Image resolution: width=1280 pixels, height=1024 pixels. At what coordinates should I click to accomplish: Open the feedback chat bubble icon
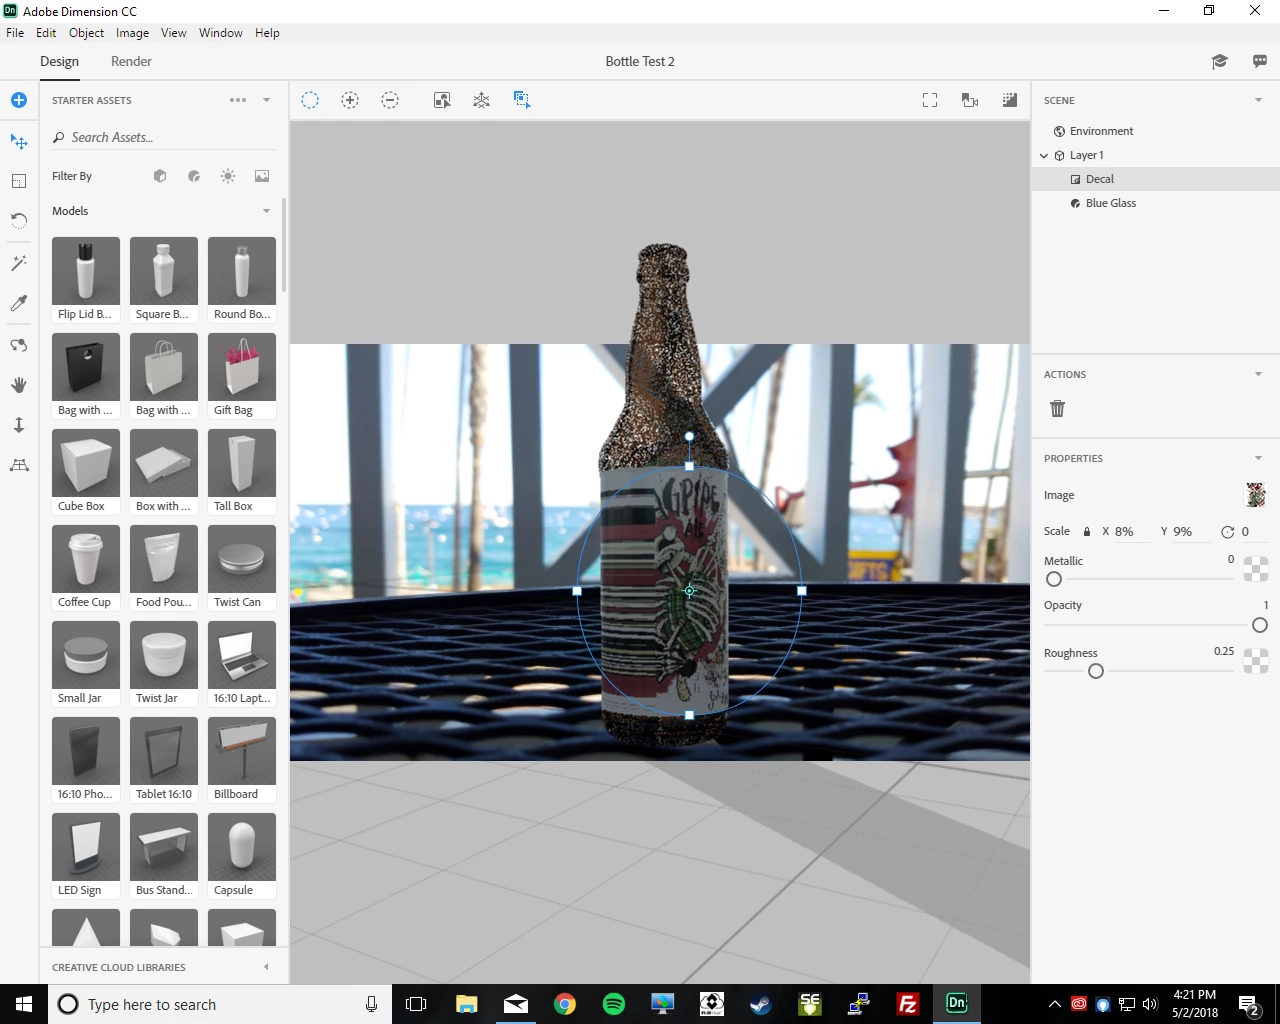1260,61
